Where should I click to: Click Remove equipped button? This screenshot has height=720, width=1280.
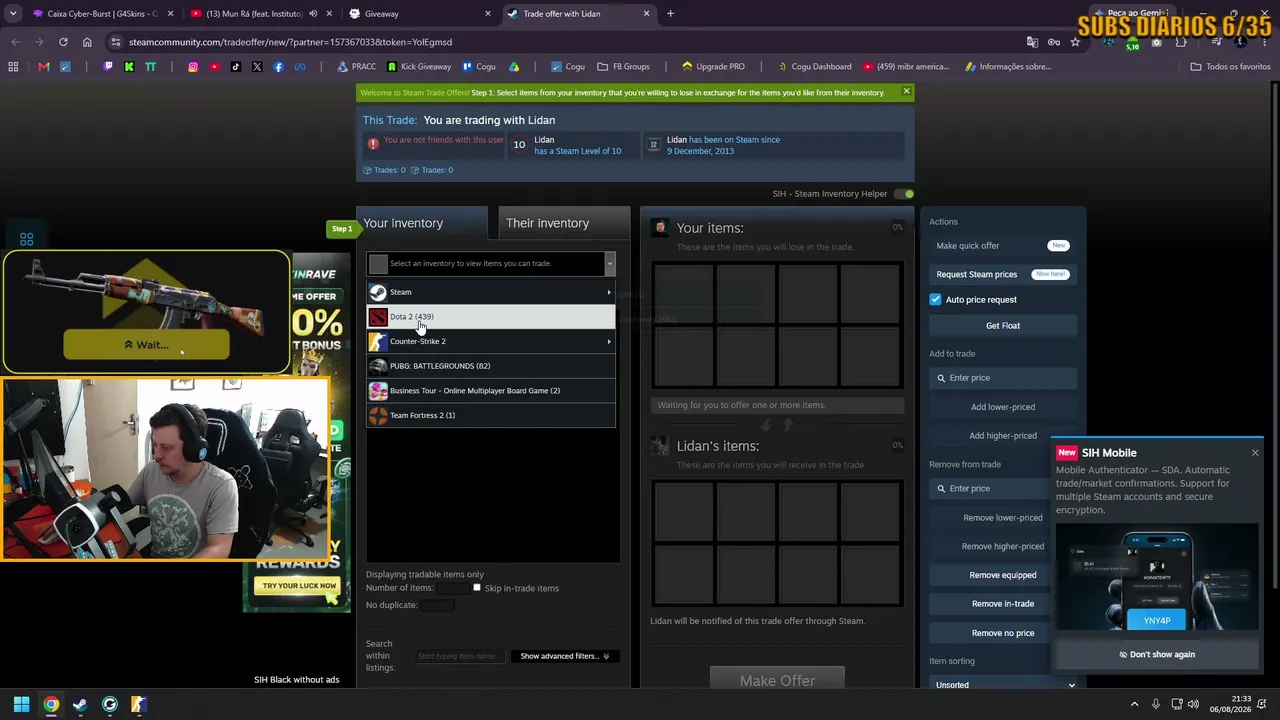(x=1003, y=575)
